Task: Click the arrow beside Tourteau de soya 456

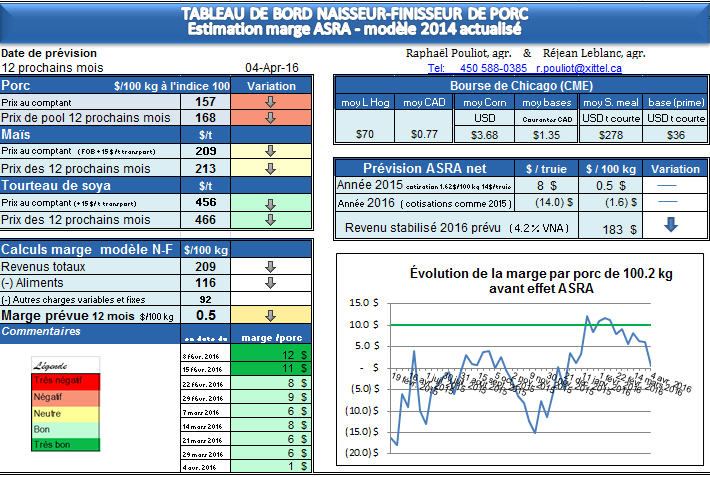Action: tap(269, 204)
